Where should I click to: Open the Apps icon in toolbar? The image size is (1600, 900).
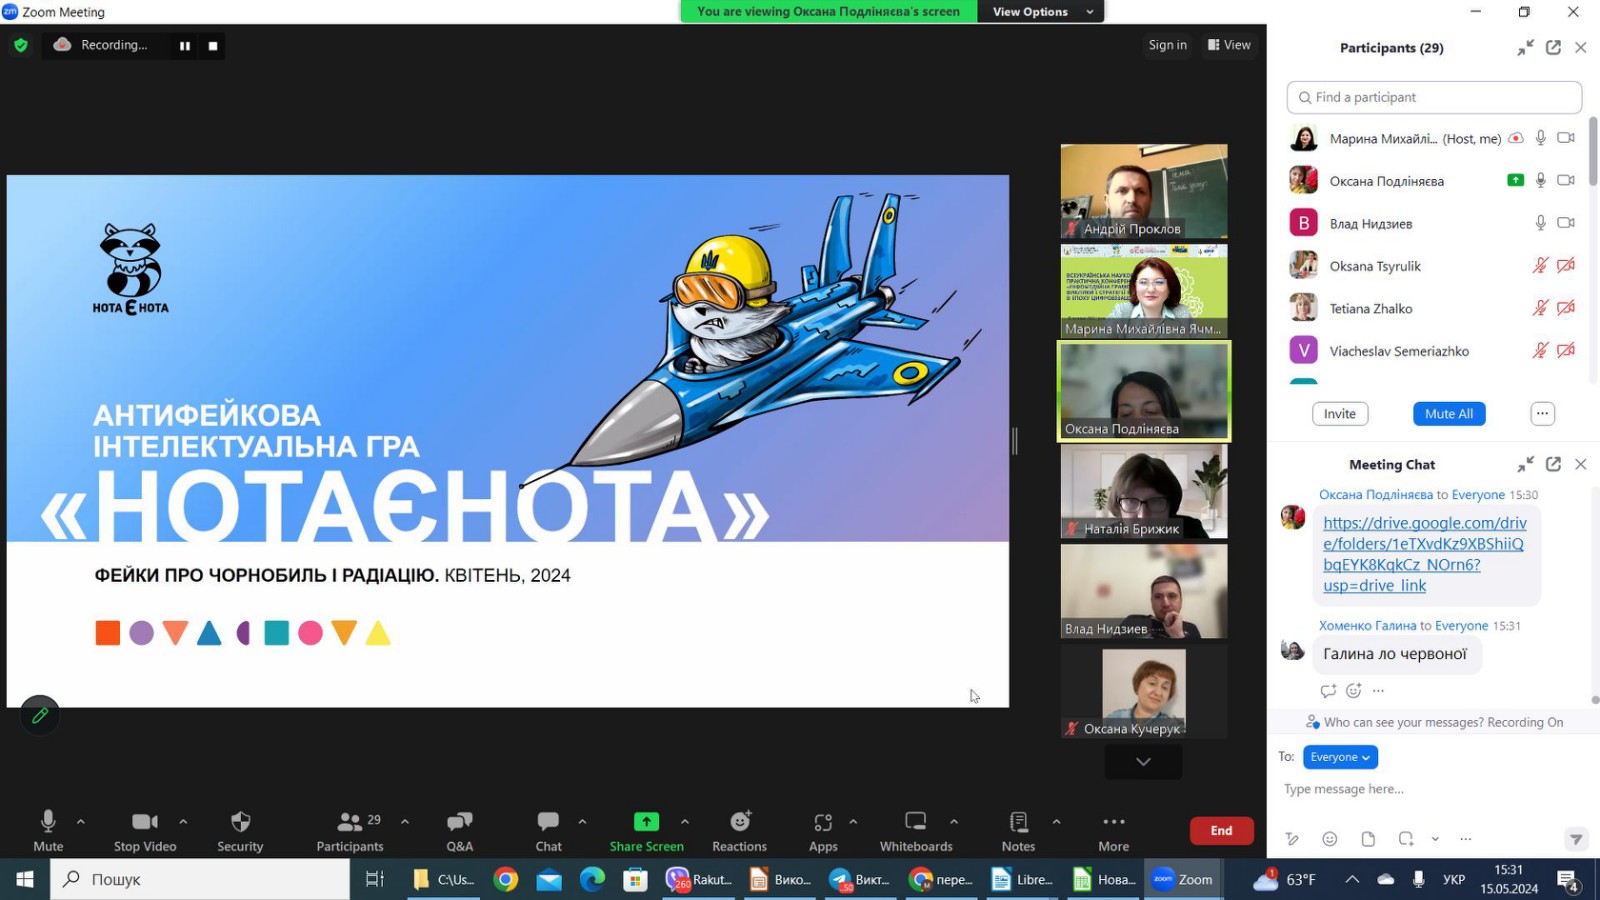(x=823, y=830)
